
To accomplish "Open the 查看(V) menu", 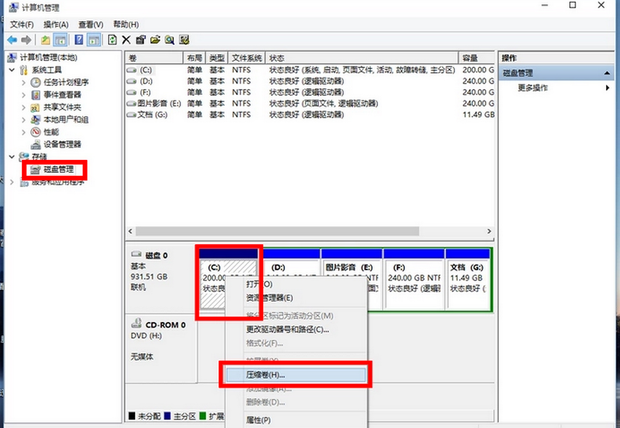I will (x=91, y=25).
